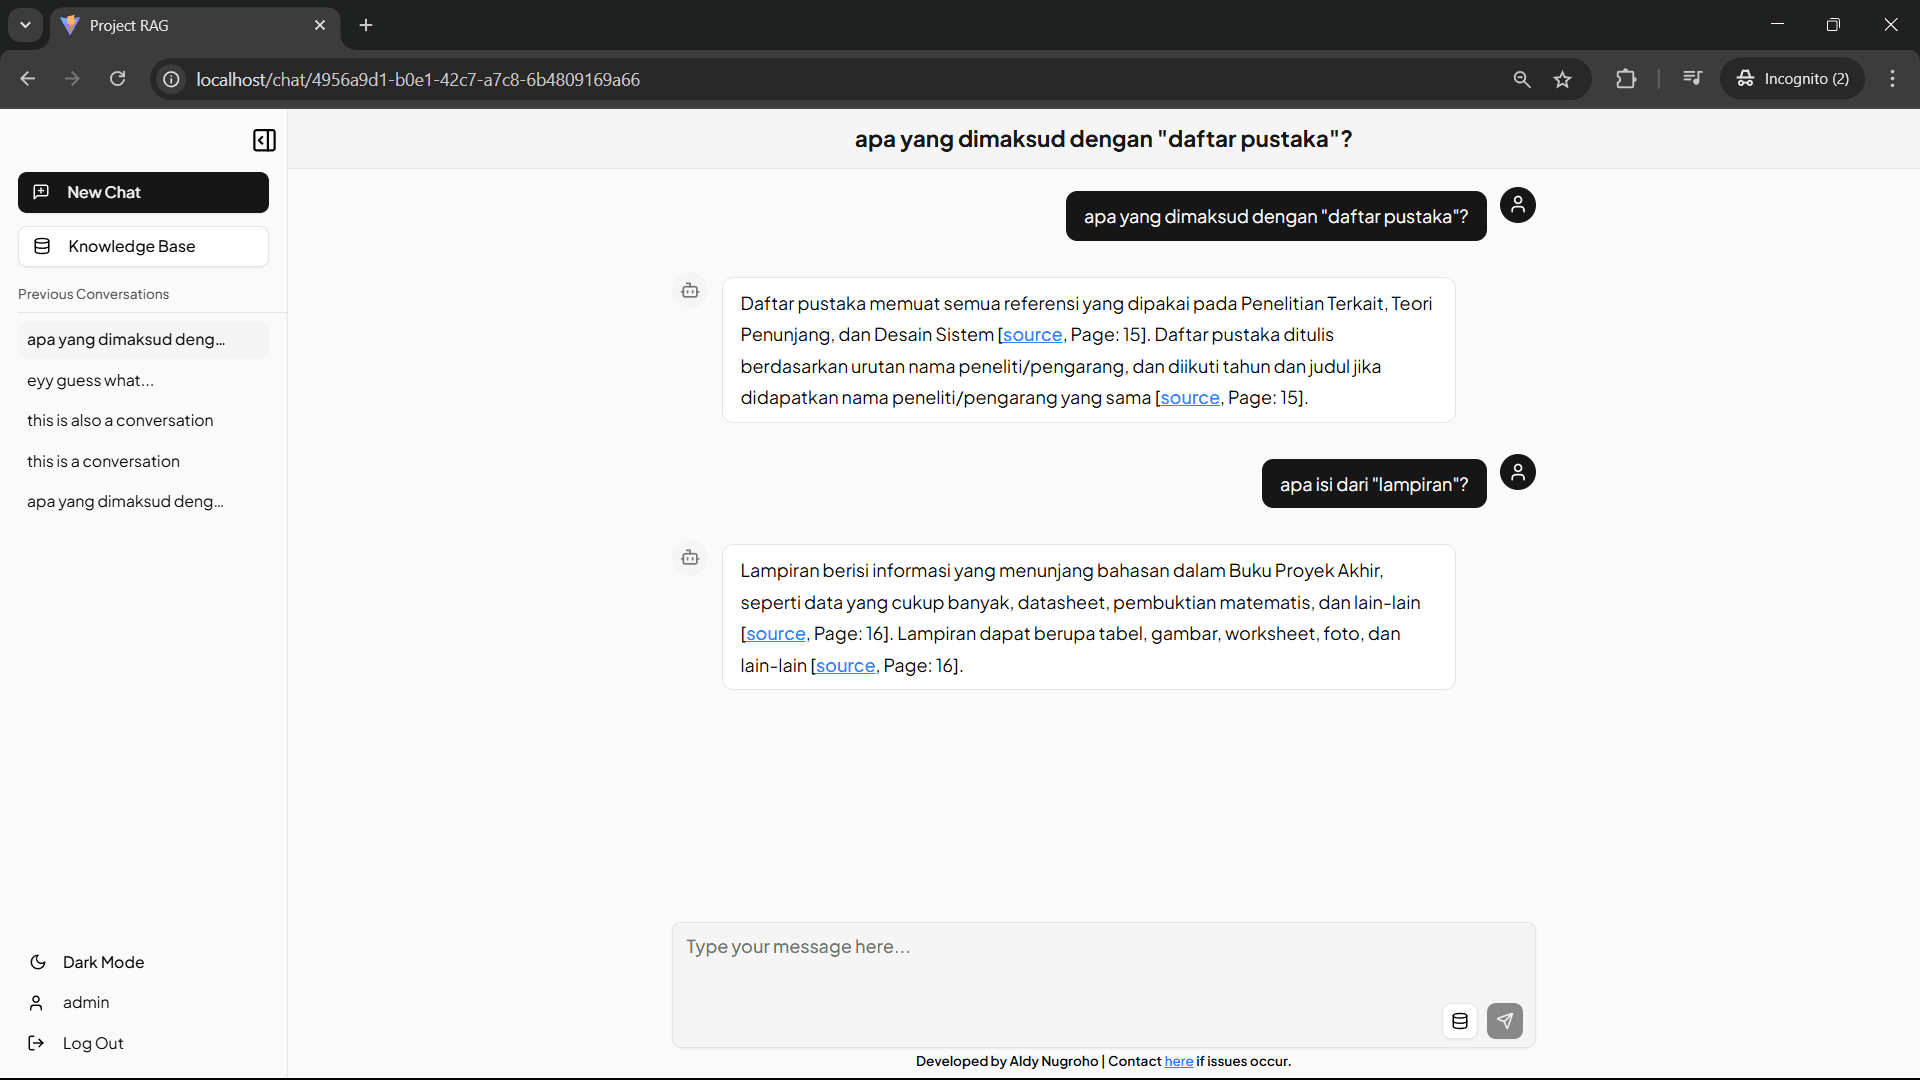The image size is (1920, 1080).
Task: Select "this is also a conversation" chat
Action: (120, 420)
